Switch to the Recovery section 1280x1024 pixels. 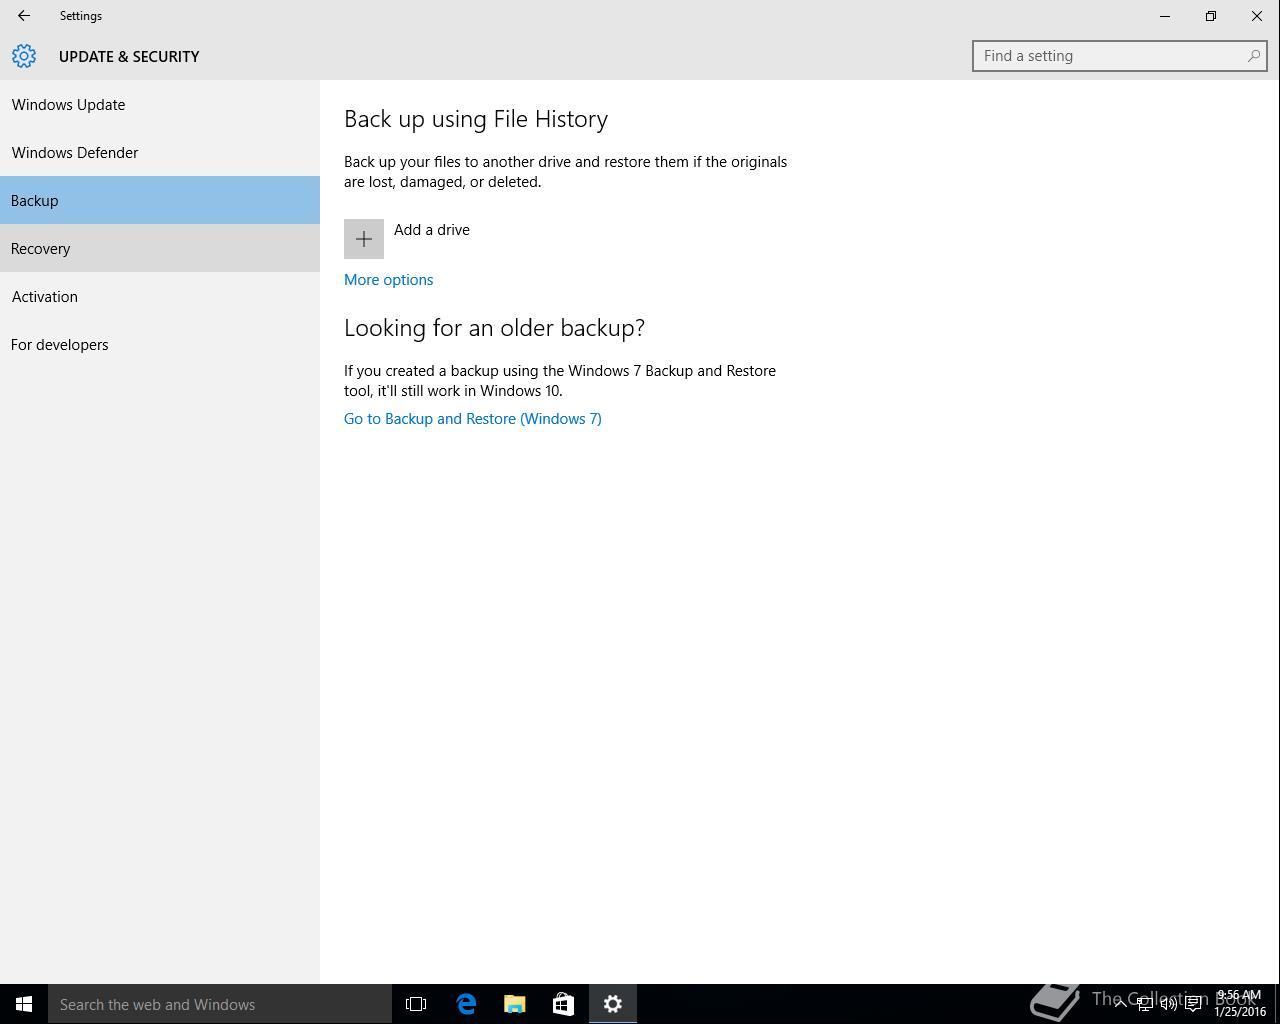[x=160, y=248]
